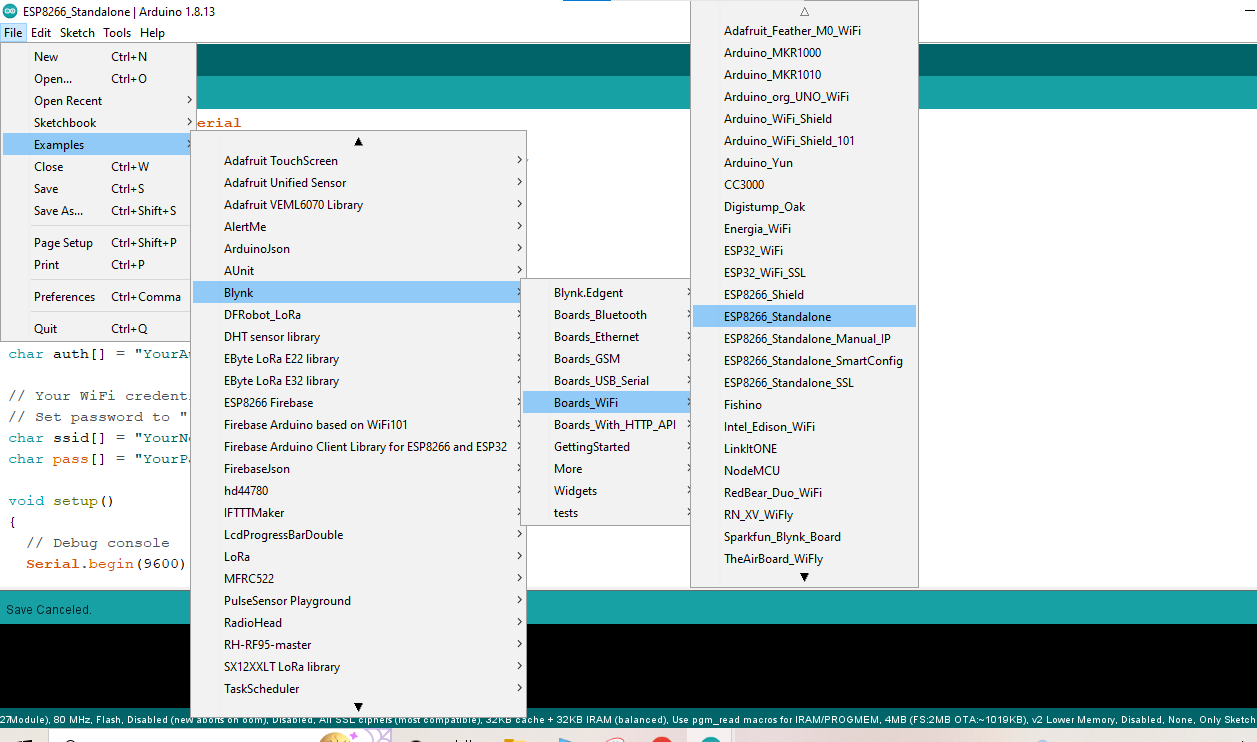Open ESP8266_Standalone_Manual_IP example

tap(804, 339)
